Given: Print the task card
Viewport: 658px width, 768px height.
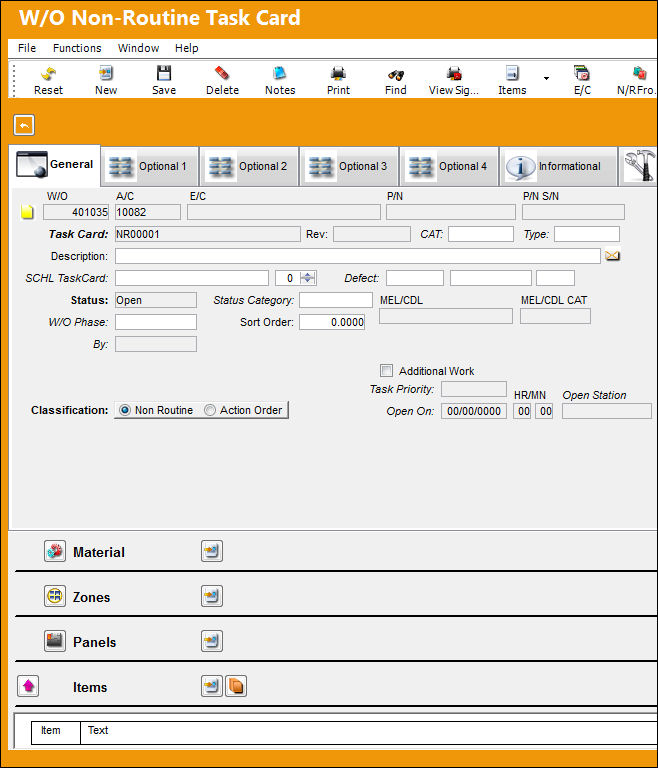Looking at the screenshot, I should [338, 81].
